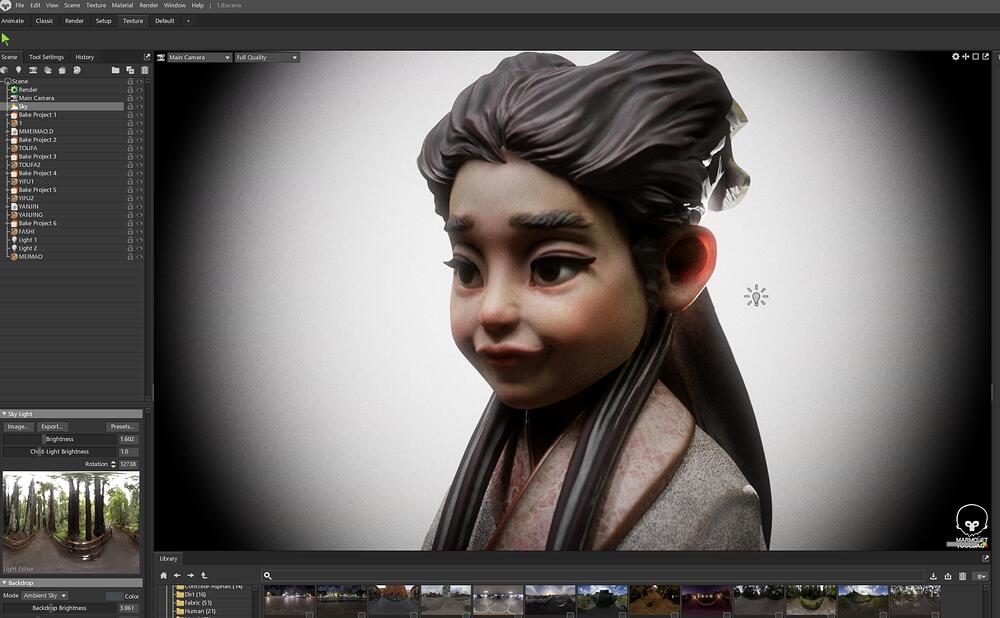Import an asset into the Library
This screenshot has width=1000, height=618.
point(933,576)
